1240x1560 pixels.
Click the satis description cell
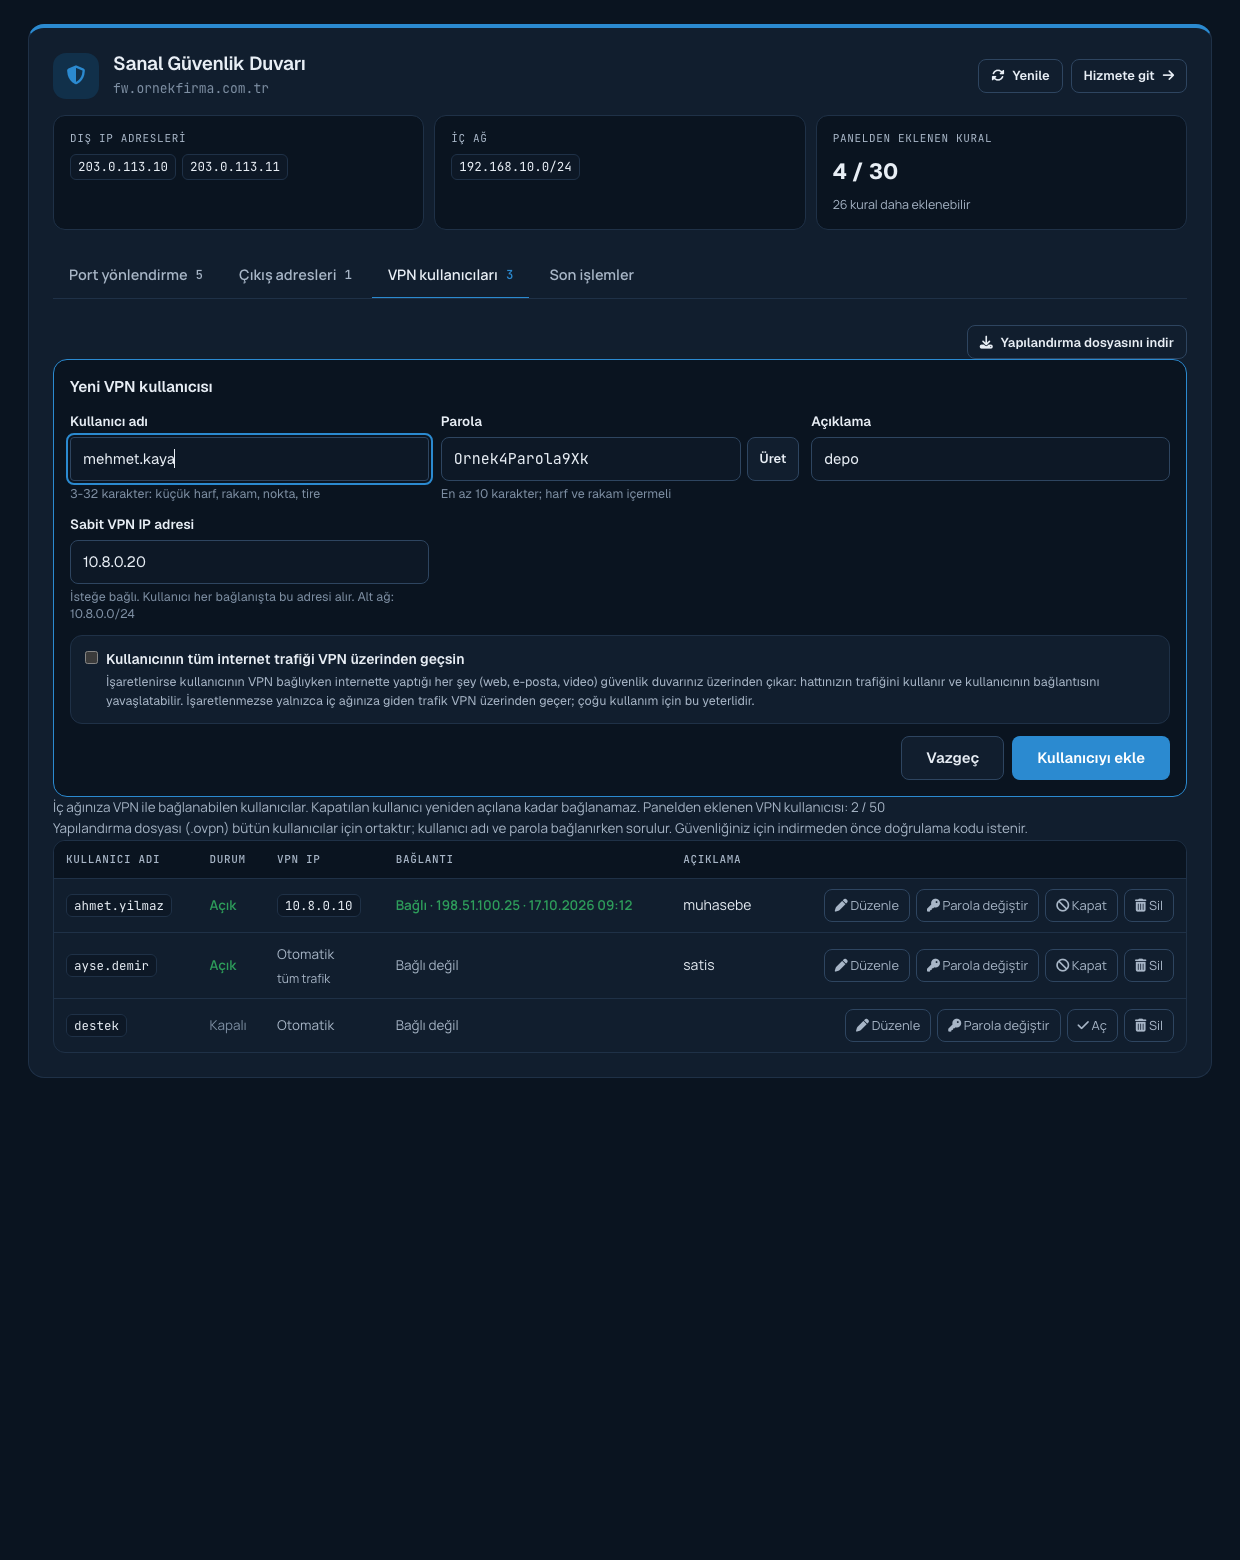pos(699,966)
